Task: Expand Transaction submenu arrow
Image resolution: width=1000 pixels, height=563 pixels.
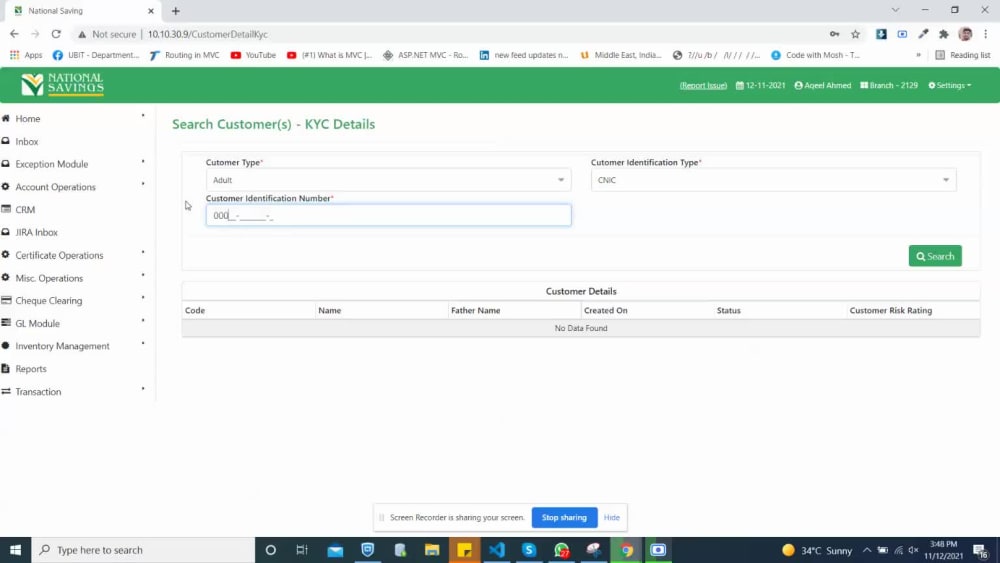Action: [143, 388]
